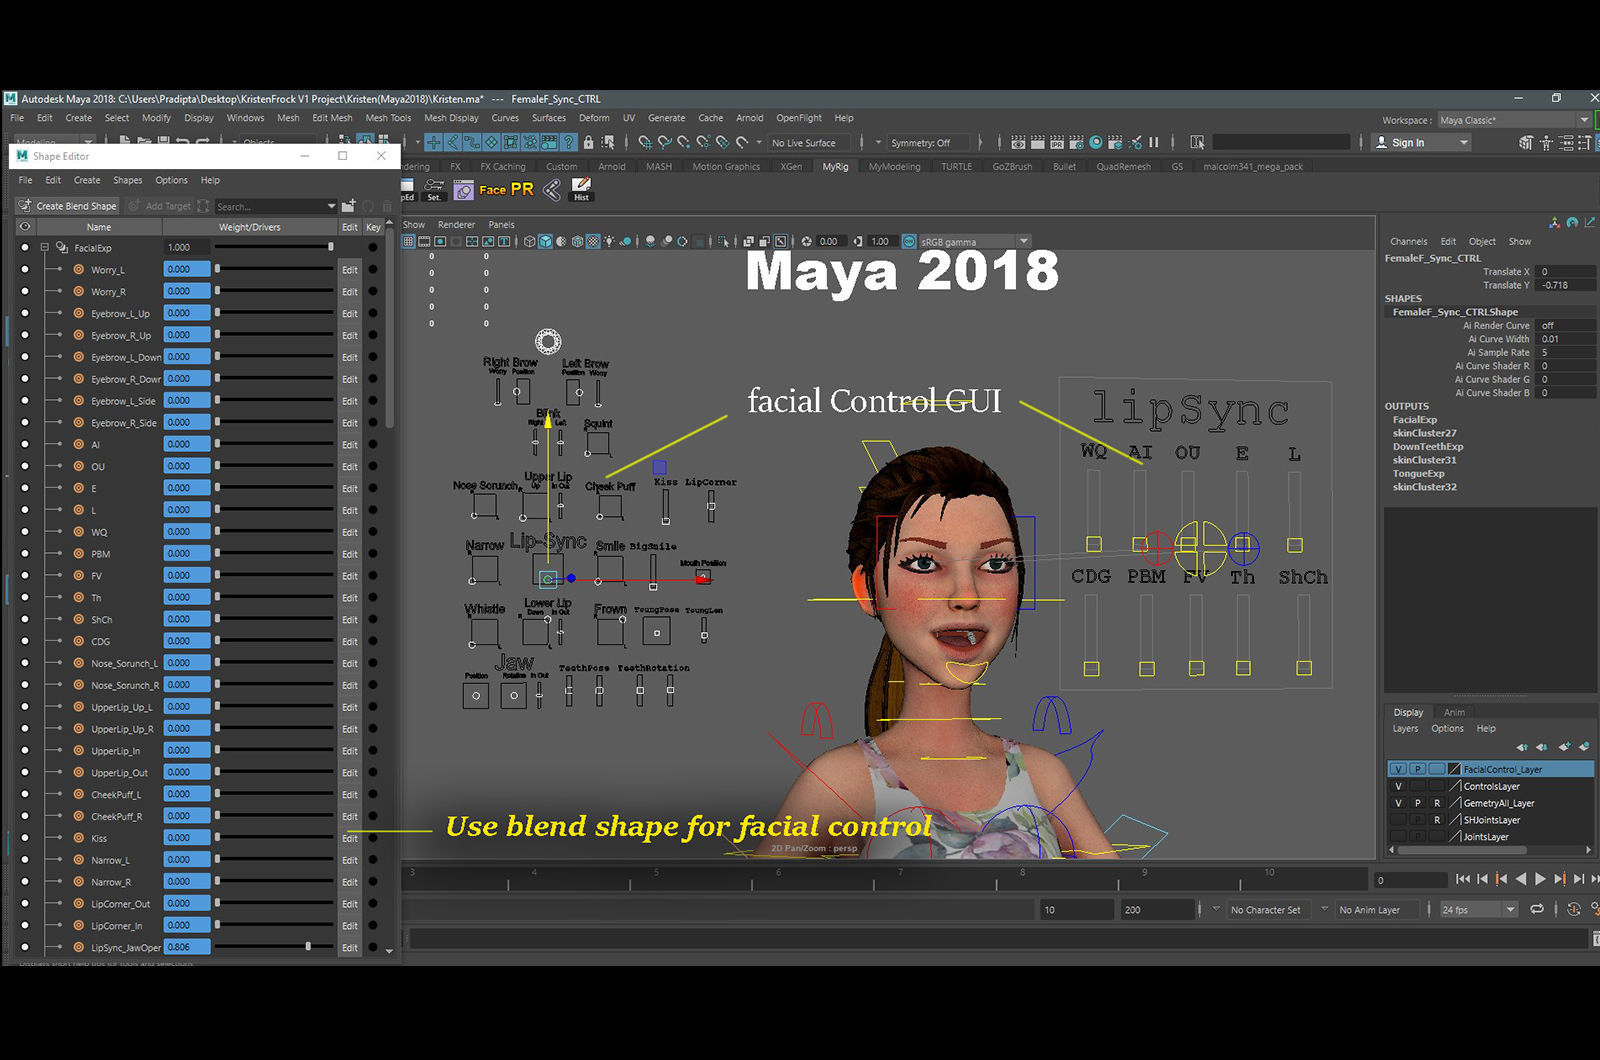The width and height of the screenshot is (1600, 1060).
Task: Click the LipSync_JawOpen weight slider handle
Action: [x=308, y=946]
